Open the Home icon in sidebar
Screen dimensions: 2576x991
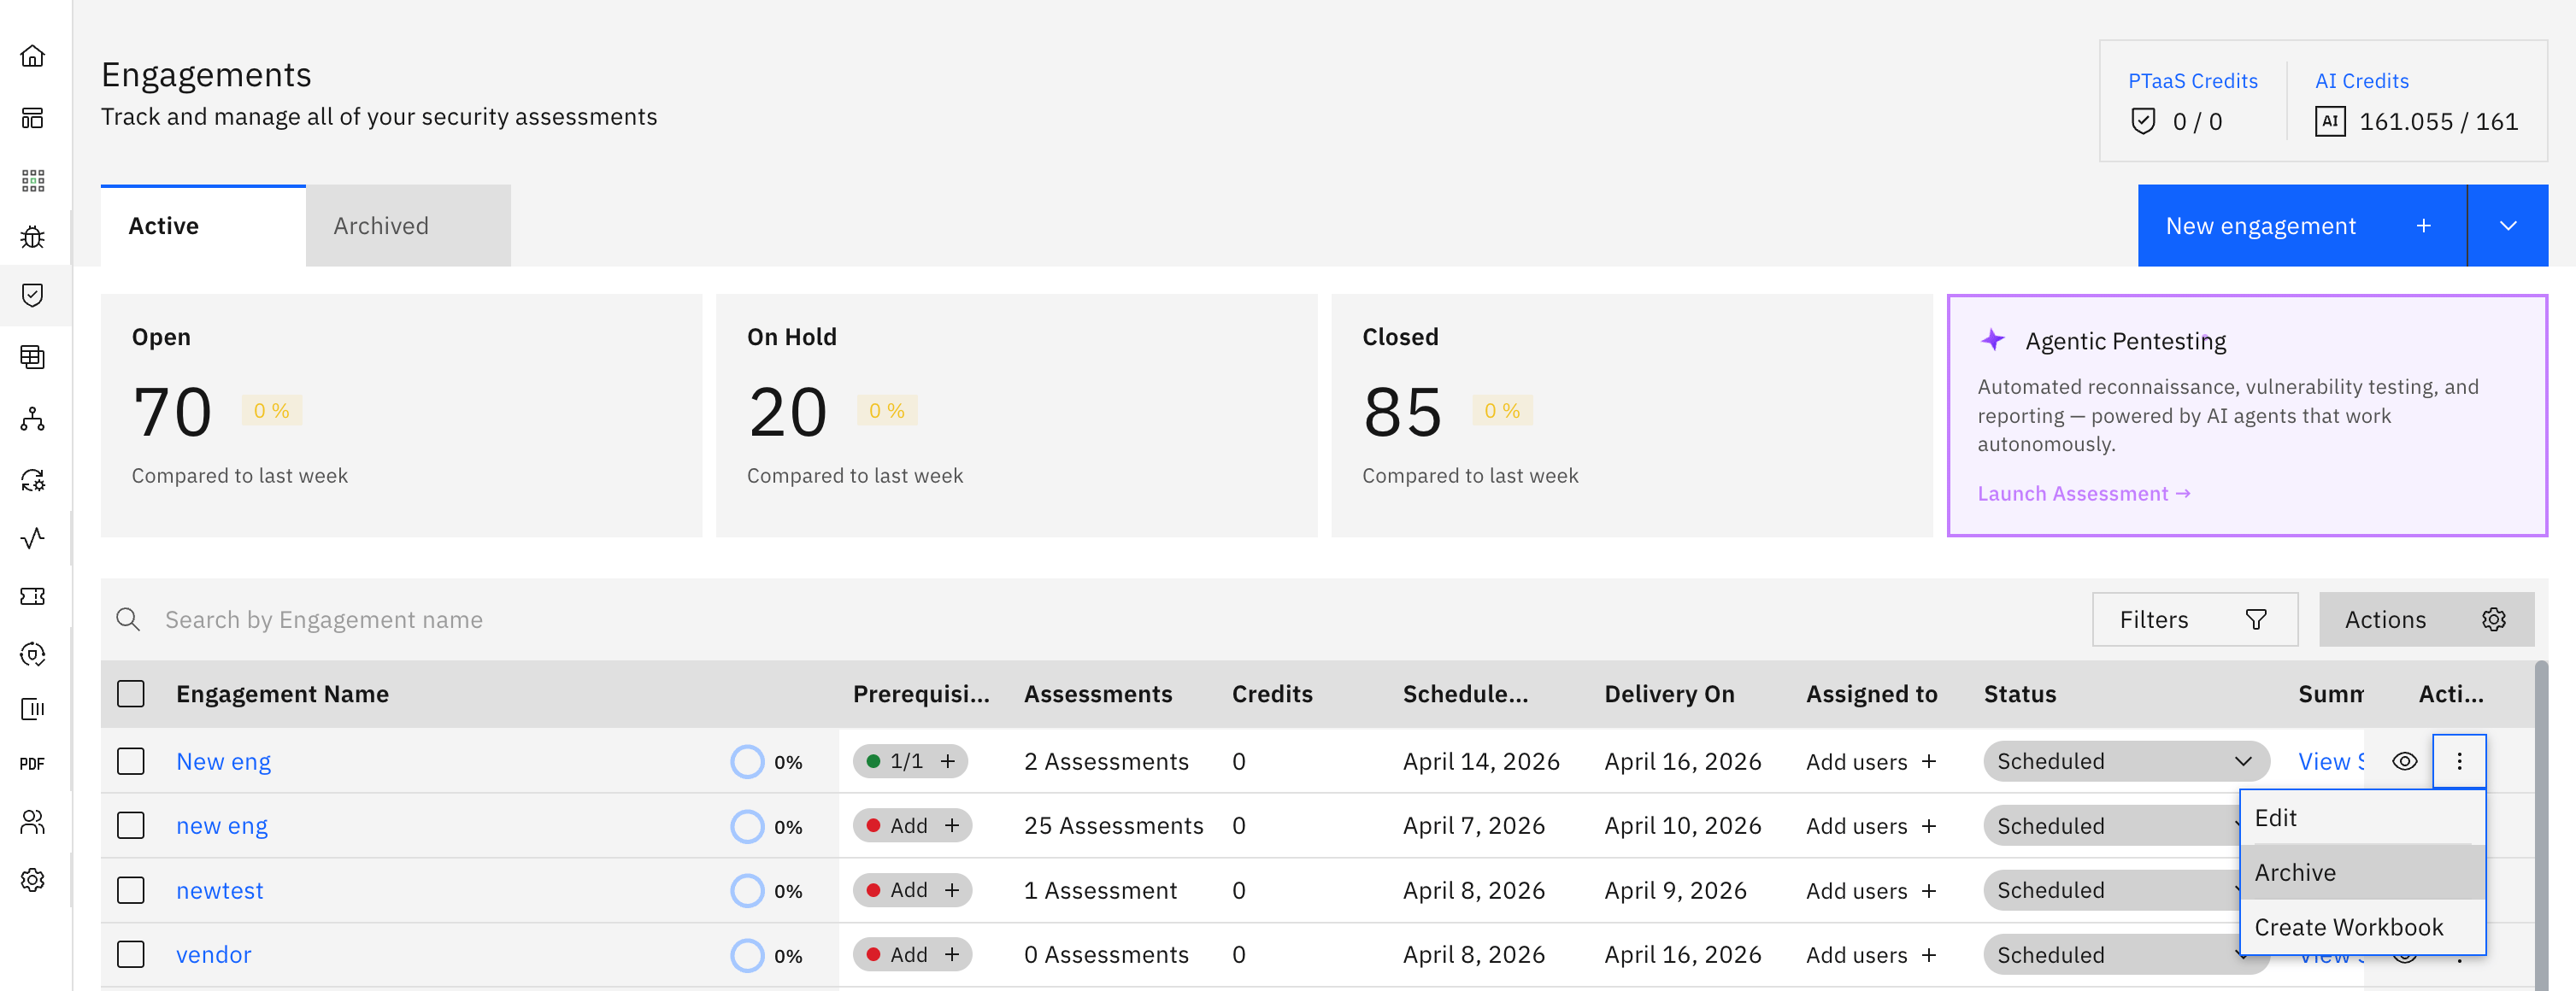tap(33, 56)
